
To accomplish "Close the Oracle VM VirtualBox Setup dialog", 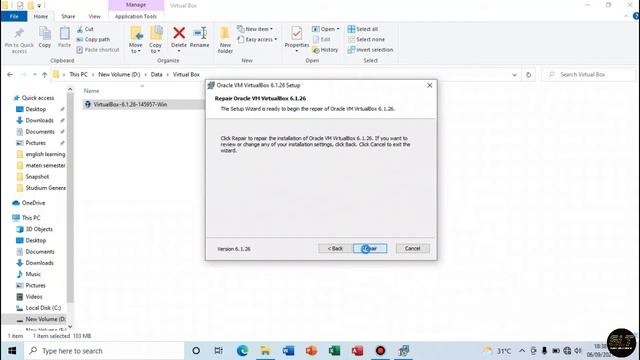I will (429, 85).
